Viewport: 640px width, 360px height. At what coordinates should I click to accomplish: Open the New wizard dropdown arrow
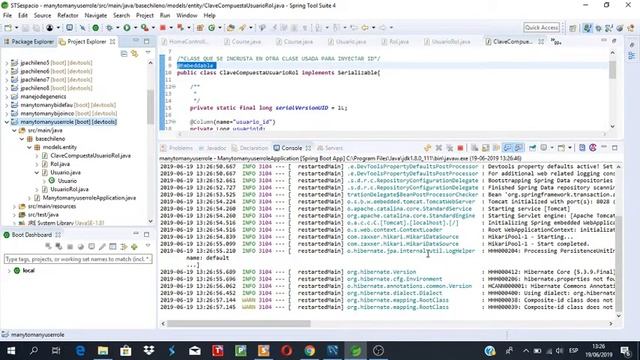[16, 28]
